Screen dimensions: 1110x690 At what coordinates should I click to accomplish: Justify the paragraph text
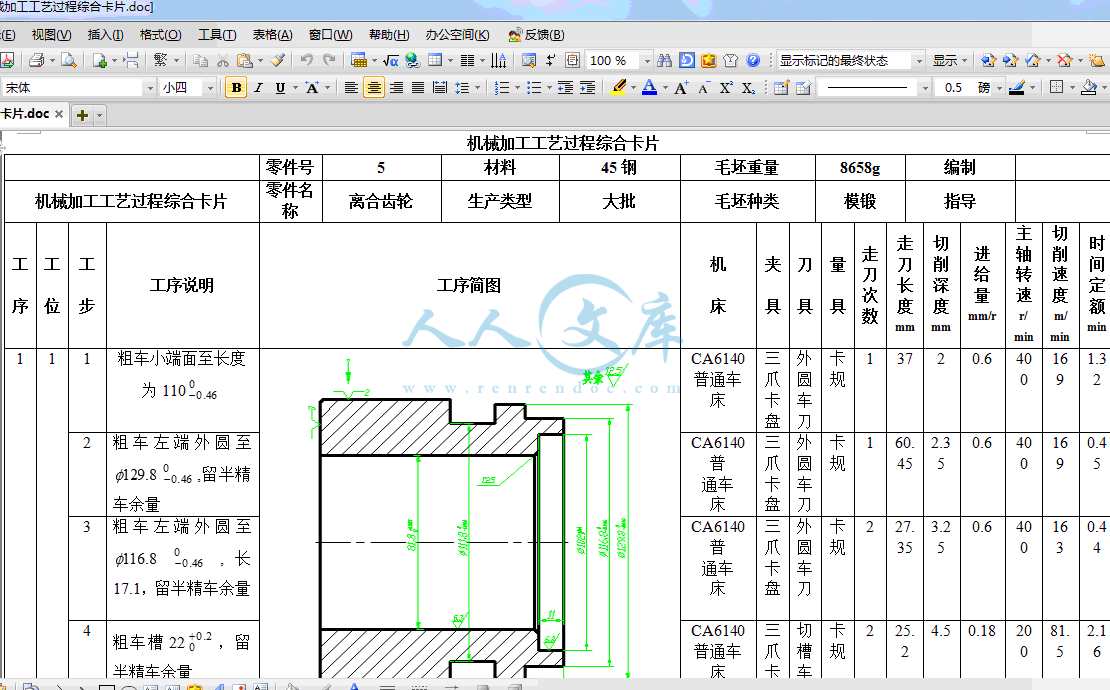(x=418, y=88)
